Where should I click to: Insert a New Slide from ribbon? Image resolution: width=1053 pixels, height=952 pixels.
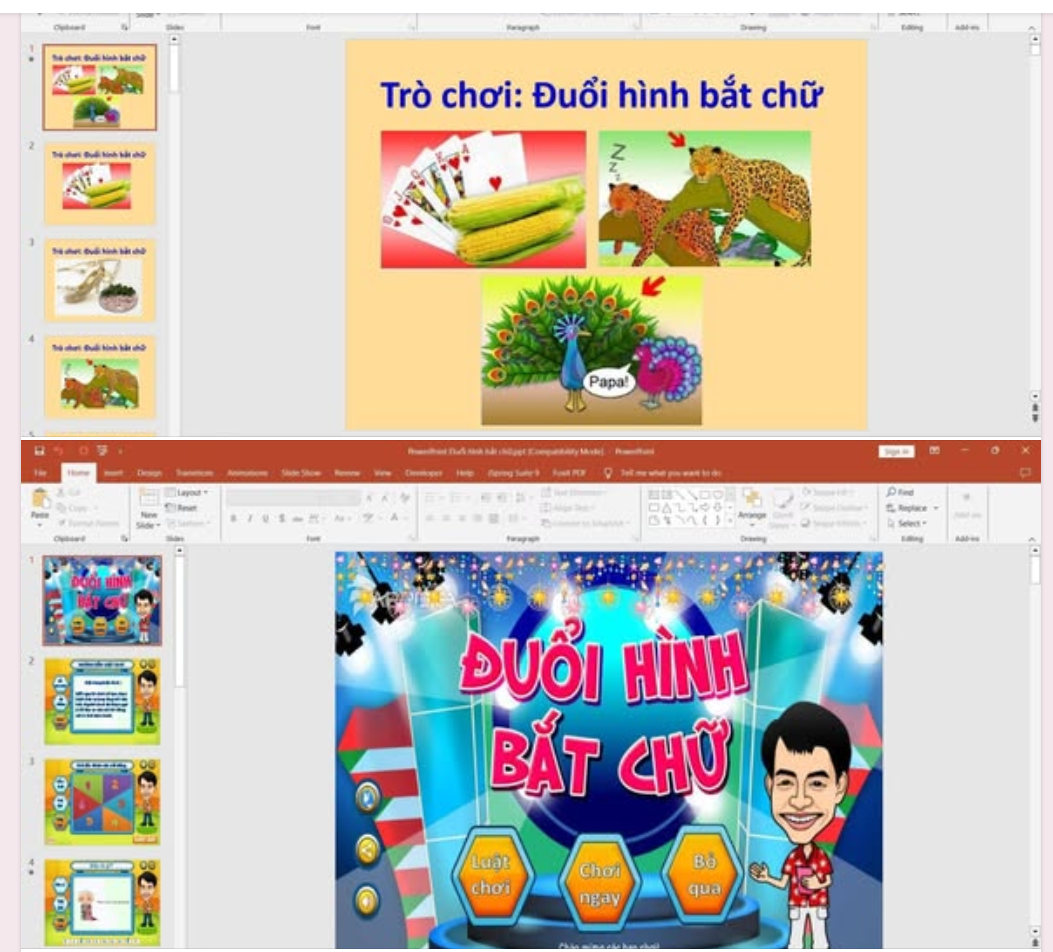(147, 507)
